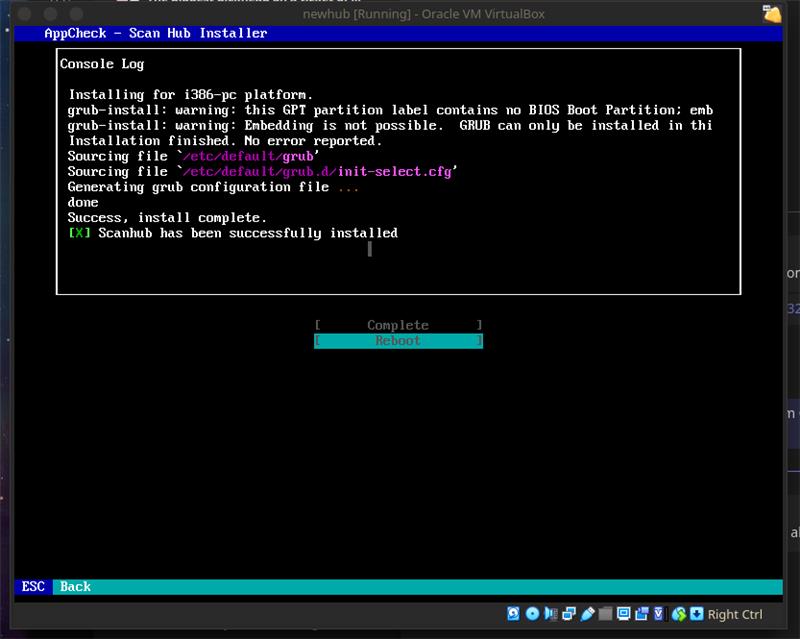This screenshot has height=639, width=800.
Task: Click "Success, install complete." line
Action: click(x=167, y=217)
